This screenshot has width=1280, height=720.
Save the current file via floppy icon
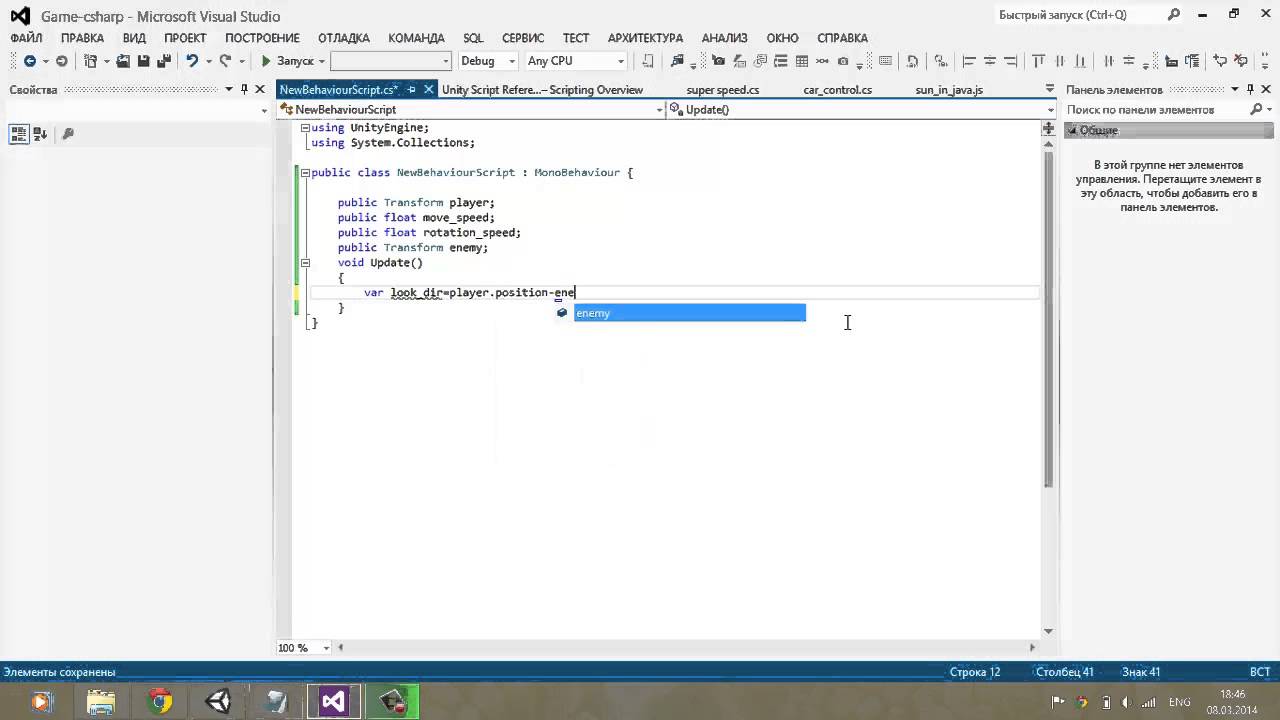tap(143, 61)
